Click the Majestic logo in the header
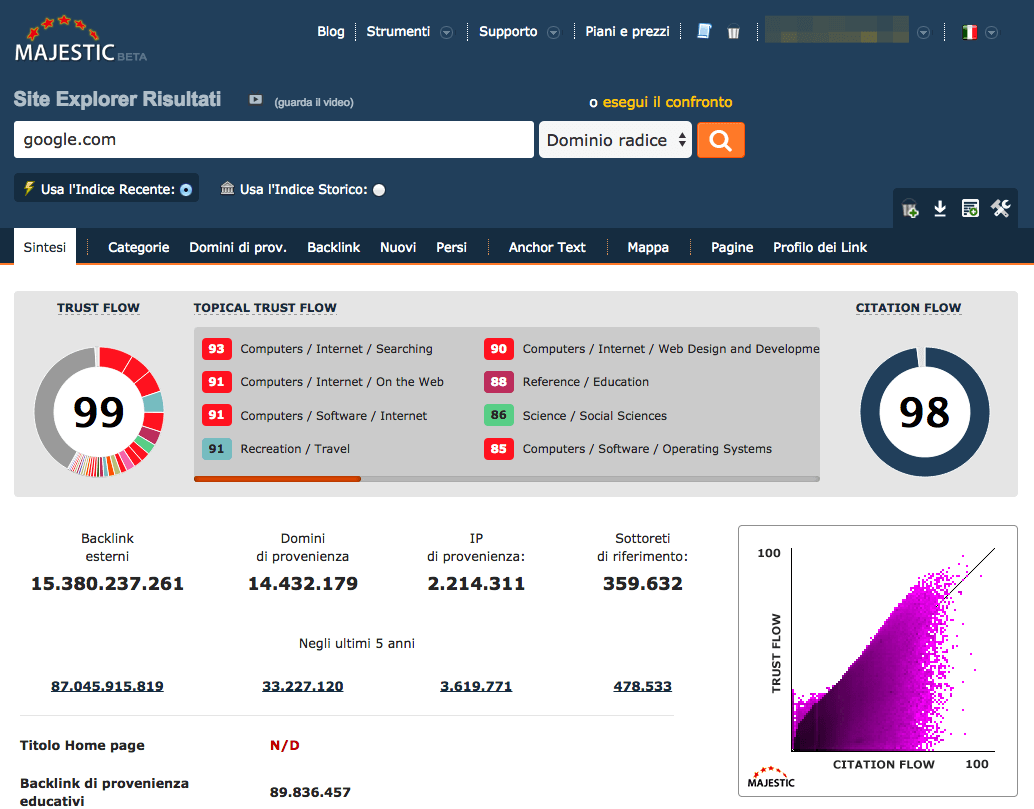 point(80,40)
